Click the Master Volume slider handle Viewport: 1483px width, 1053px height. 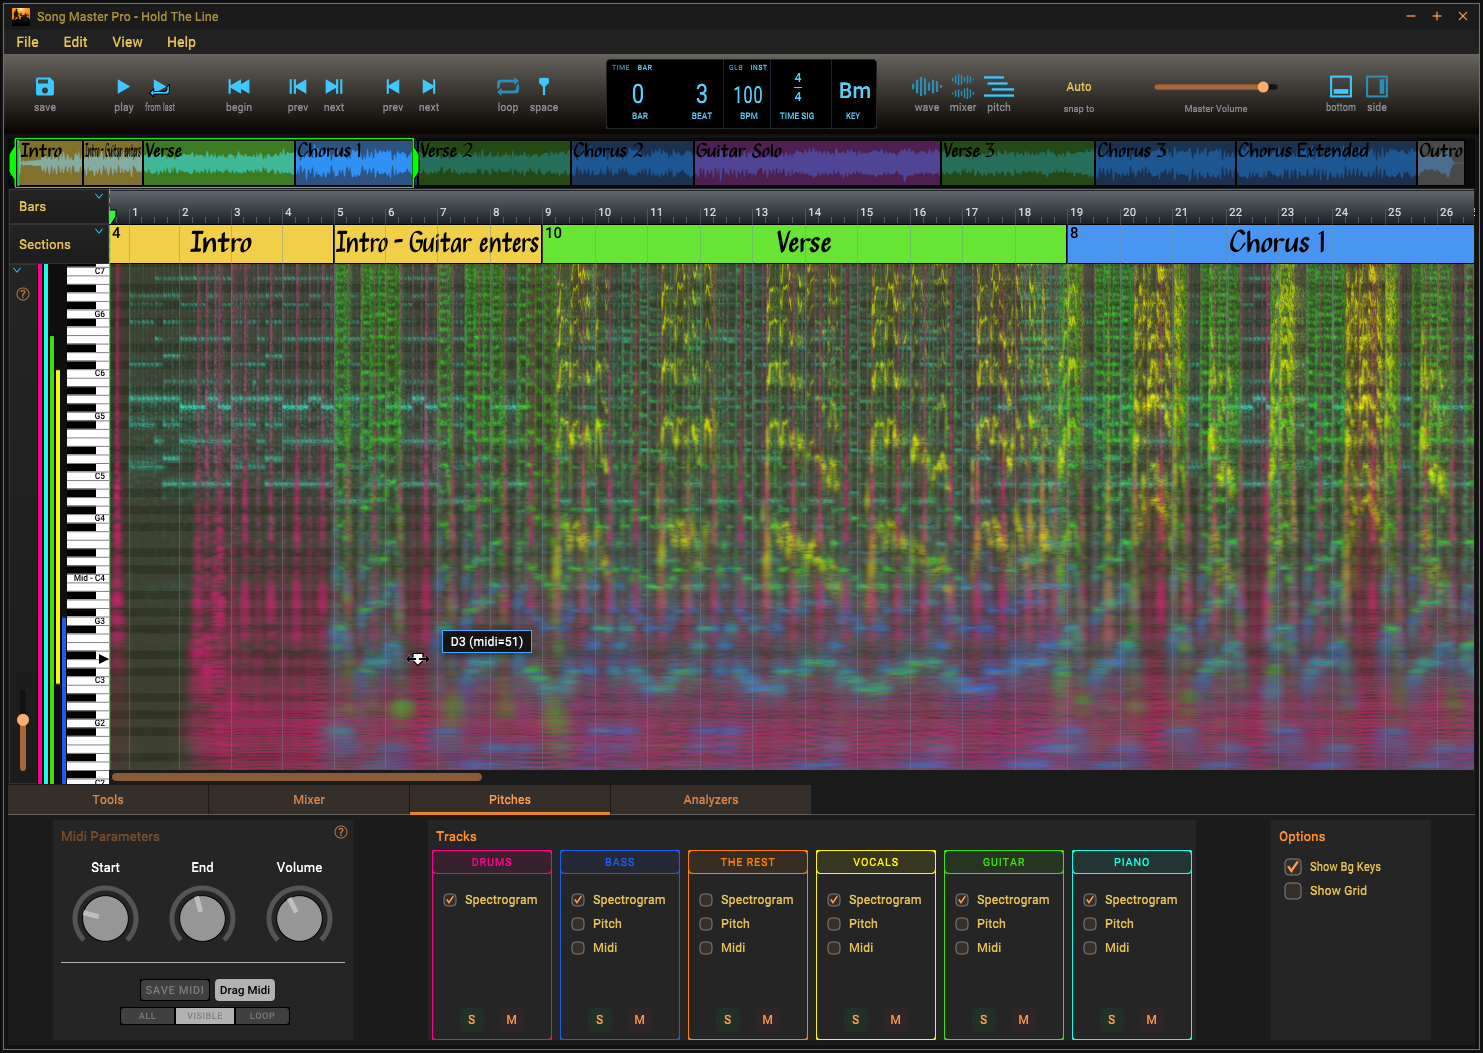coord(1263,87)
